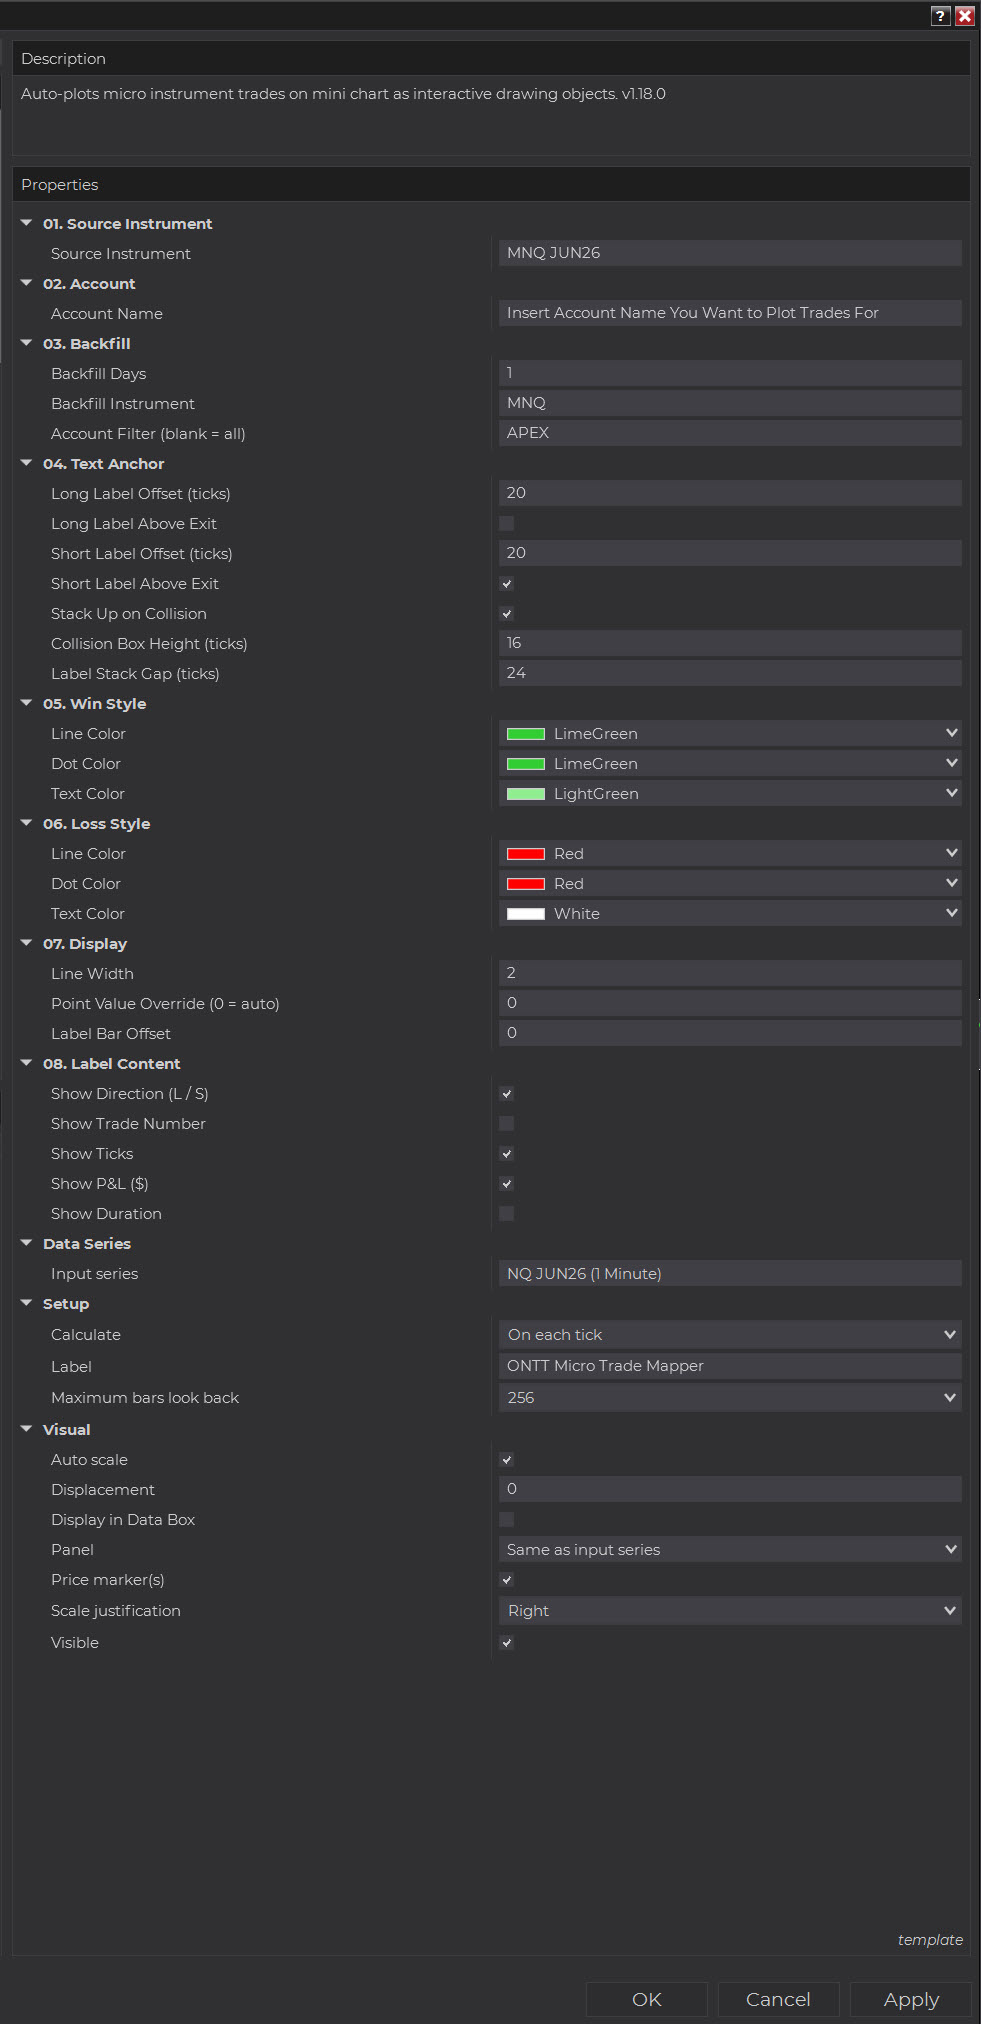Edit Account Filter APEX field

(730, 433)
